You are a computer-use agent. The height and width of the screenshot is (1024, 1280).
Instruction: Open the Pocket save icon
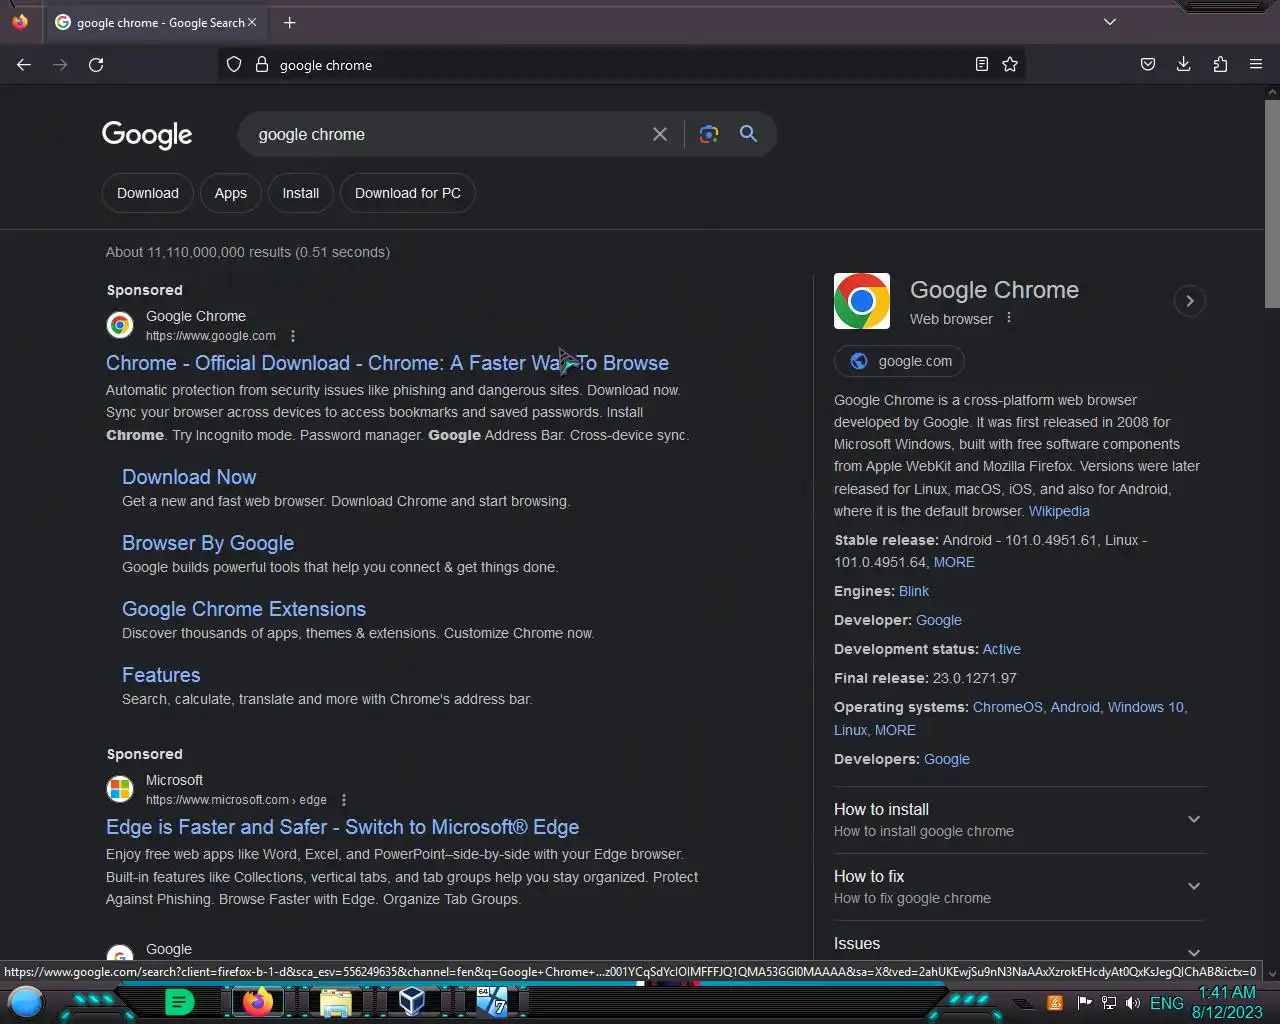point(1148,64)
